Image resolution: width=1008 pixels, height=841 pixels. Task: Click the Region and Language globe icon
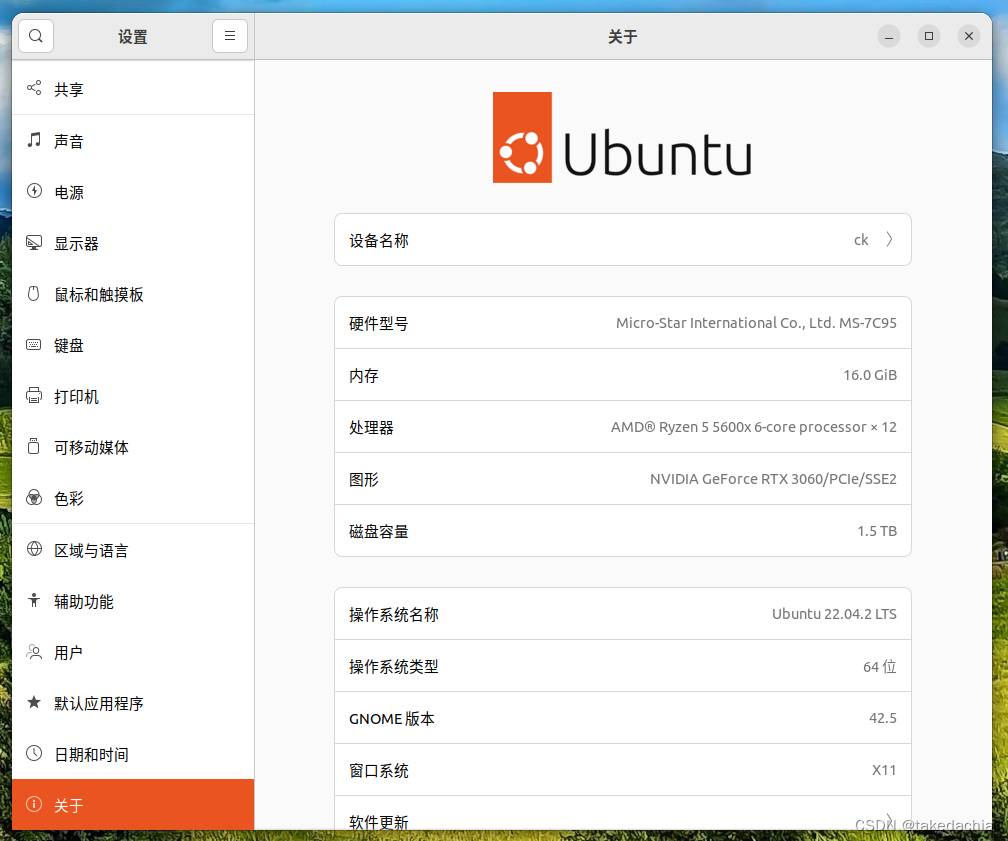tap(34, 549)
